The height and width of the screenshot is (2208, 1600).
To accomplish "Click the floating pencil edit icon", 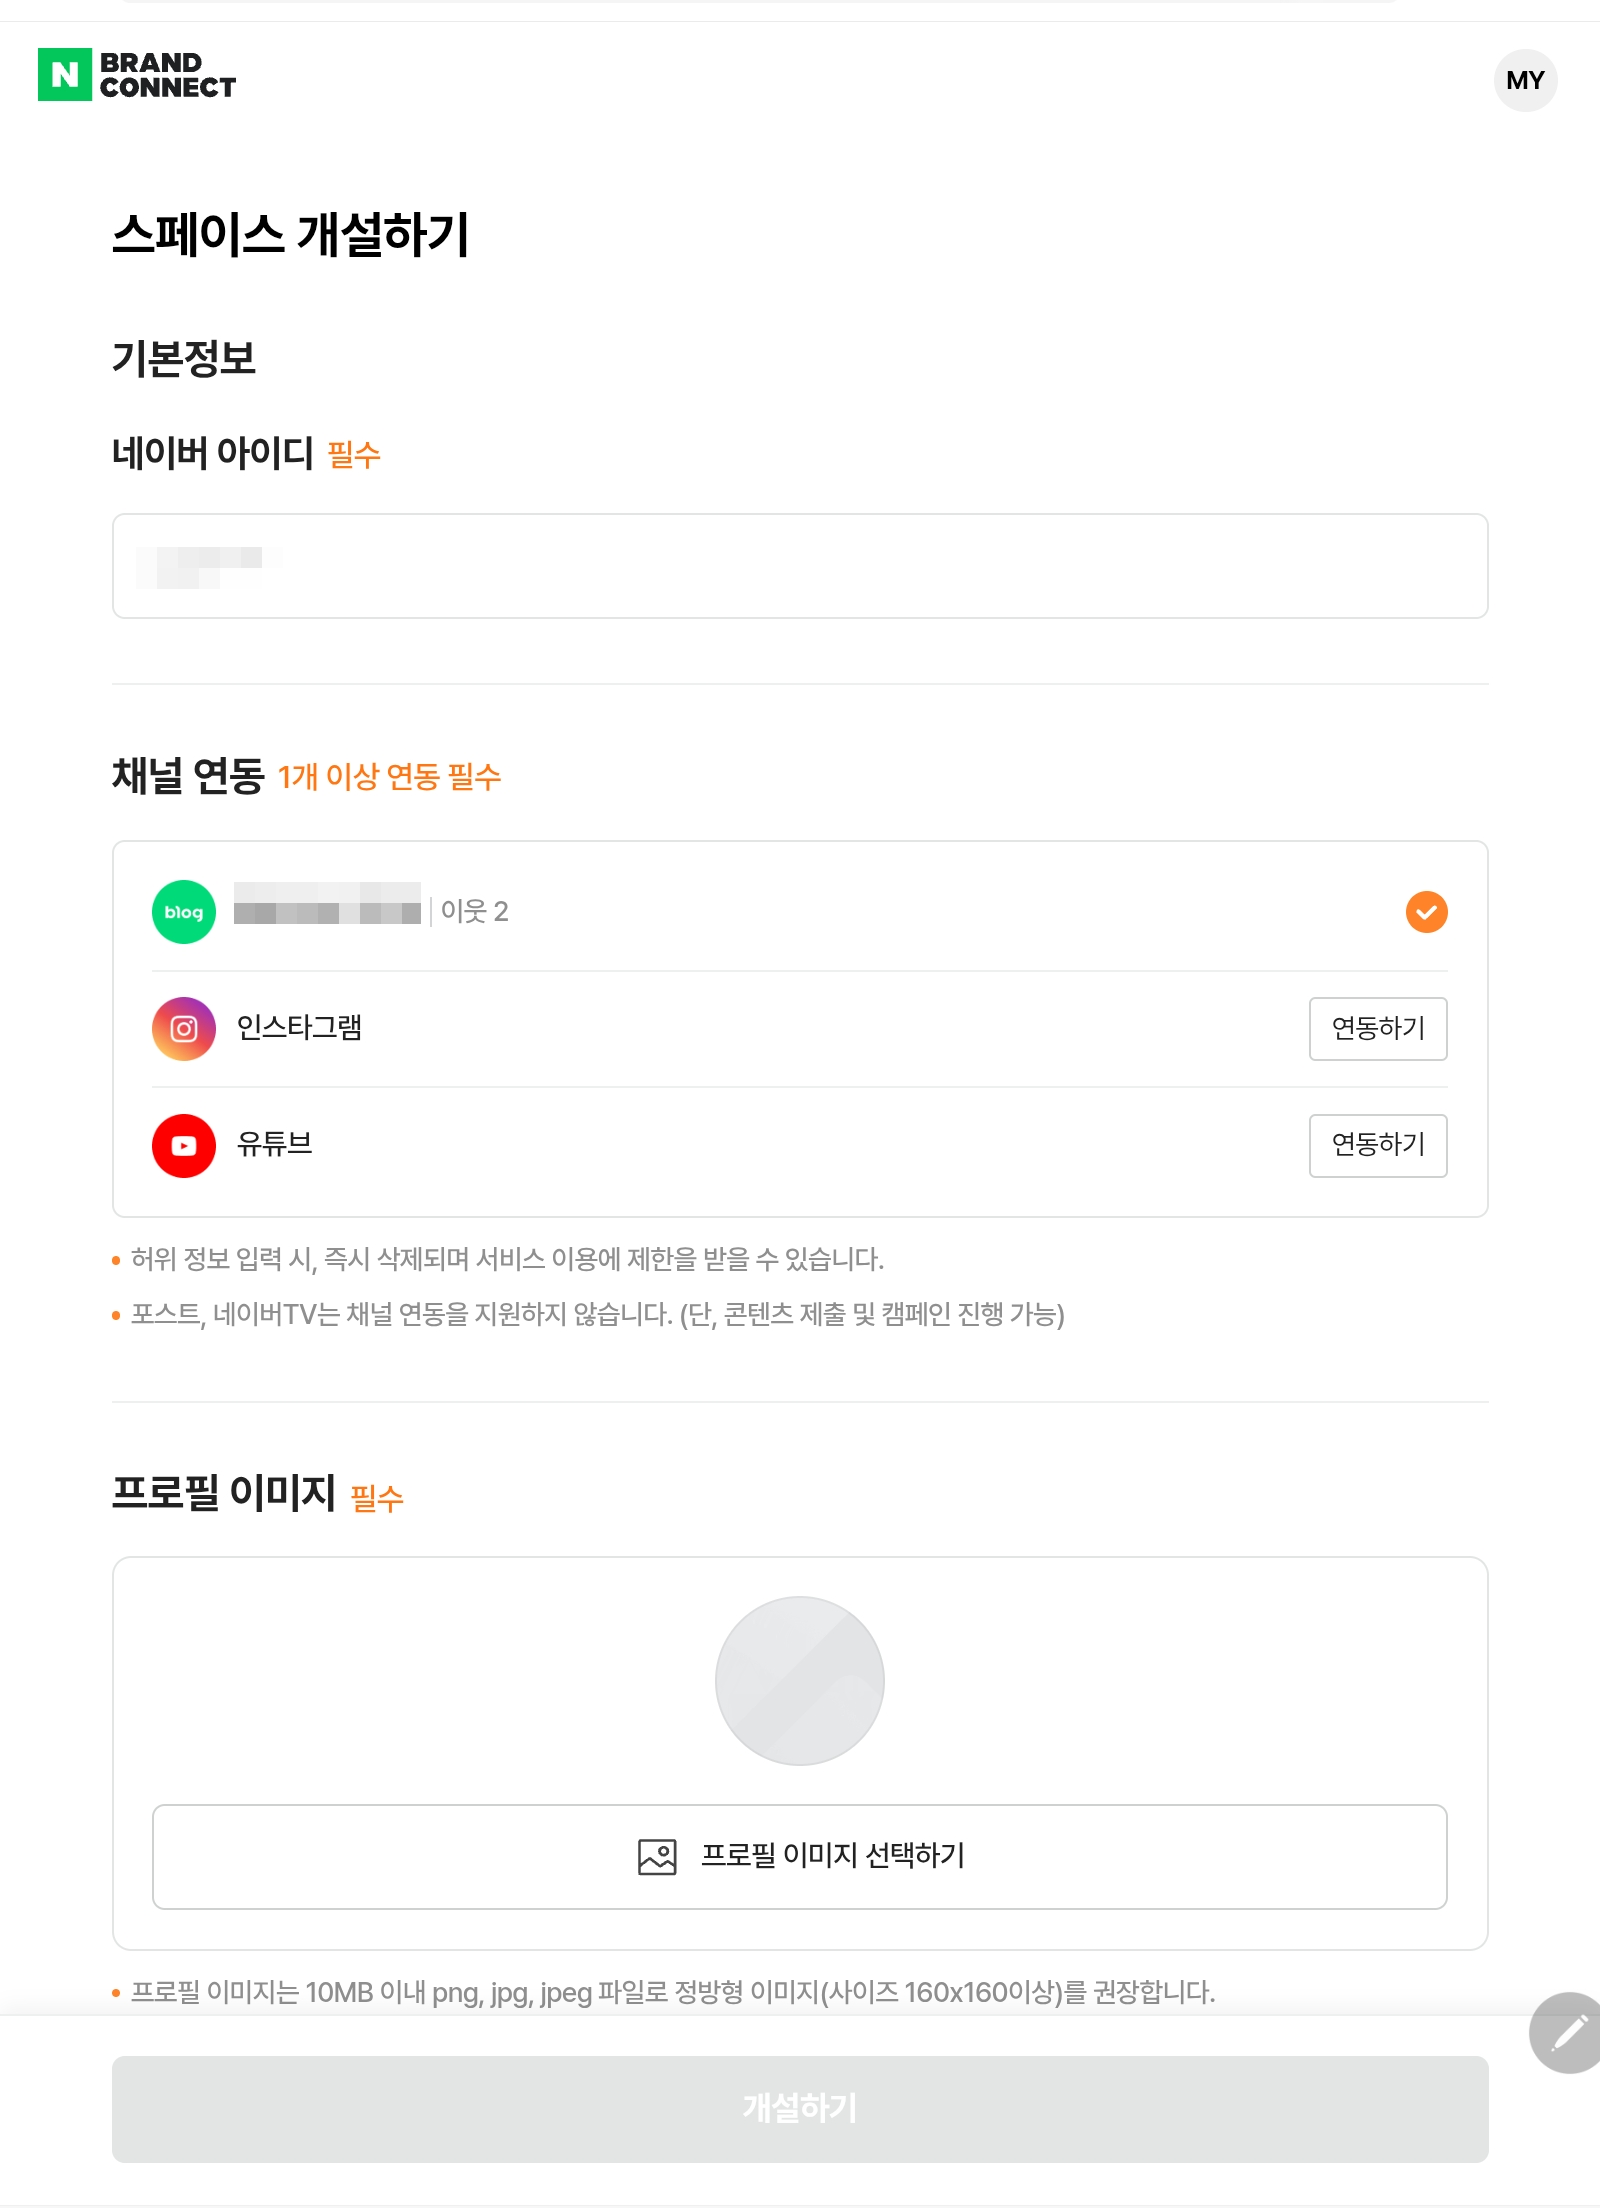I will tap(1568, 2032).
